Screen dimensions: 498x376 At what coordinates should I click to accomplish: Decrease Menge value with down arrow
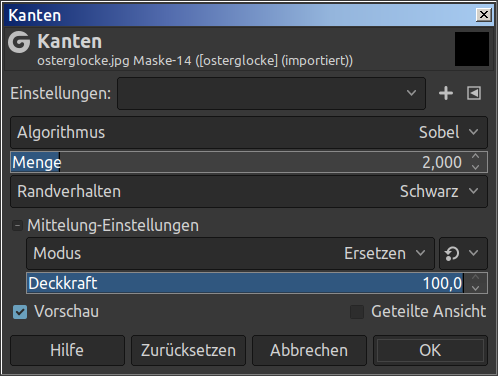pos(476,167)
